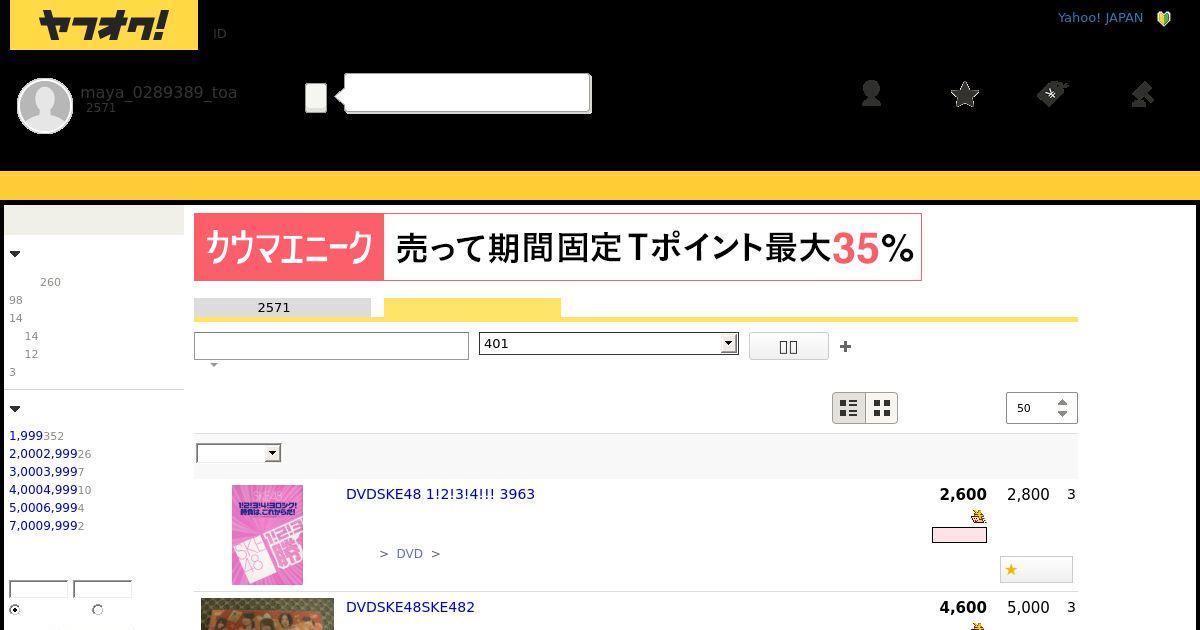Image resolution: width=1200 pixels, height=630 pixels.
Task: Open the category dropdown showing 401
Action: pos(608,343)
